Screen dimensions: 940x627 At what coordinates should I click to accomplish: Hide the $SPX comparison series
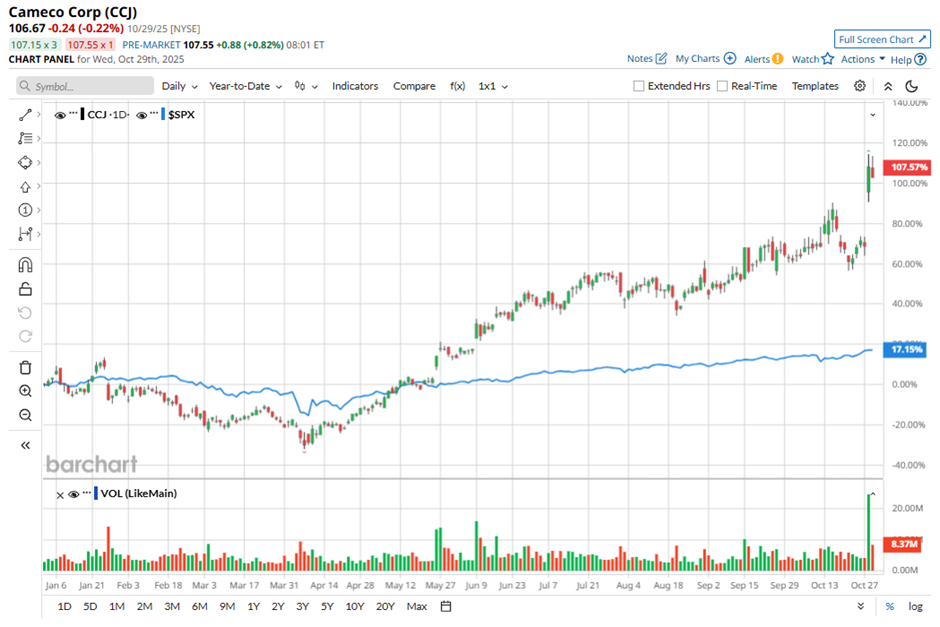pos(141,115)
